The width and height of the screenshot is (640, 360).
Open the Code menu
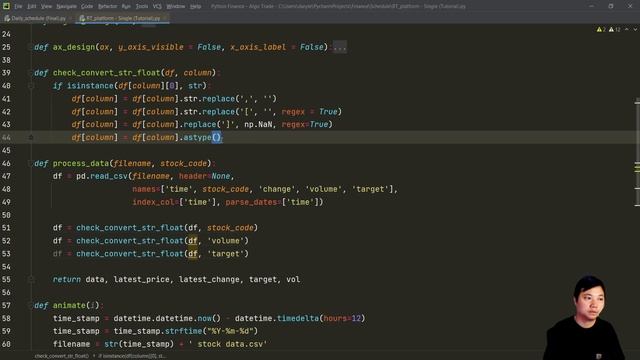pyautogui.click(x=87, y=7)
